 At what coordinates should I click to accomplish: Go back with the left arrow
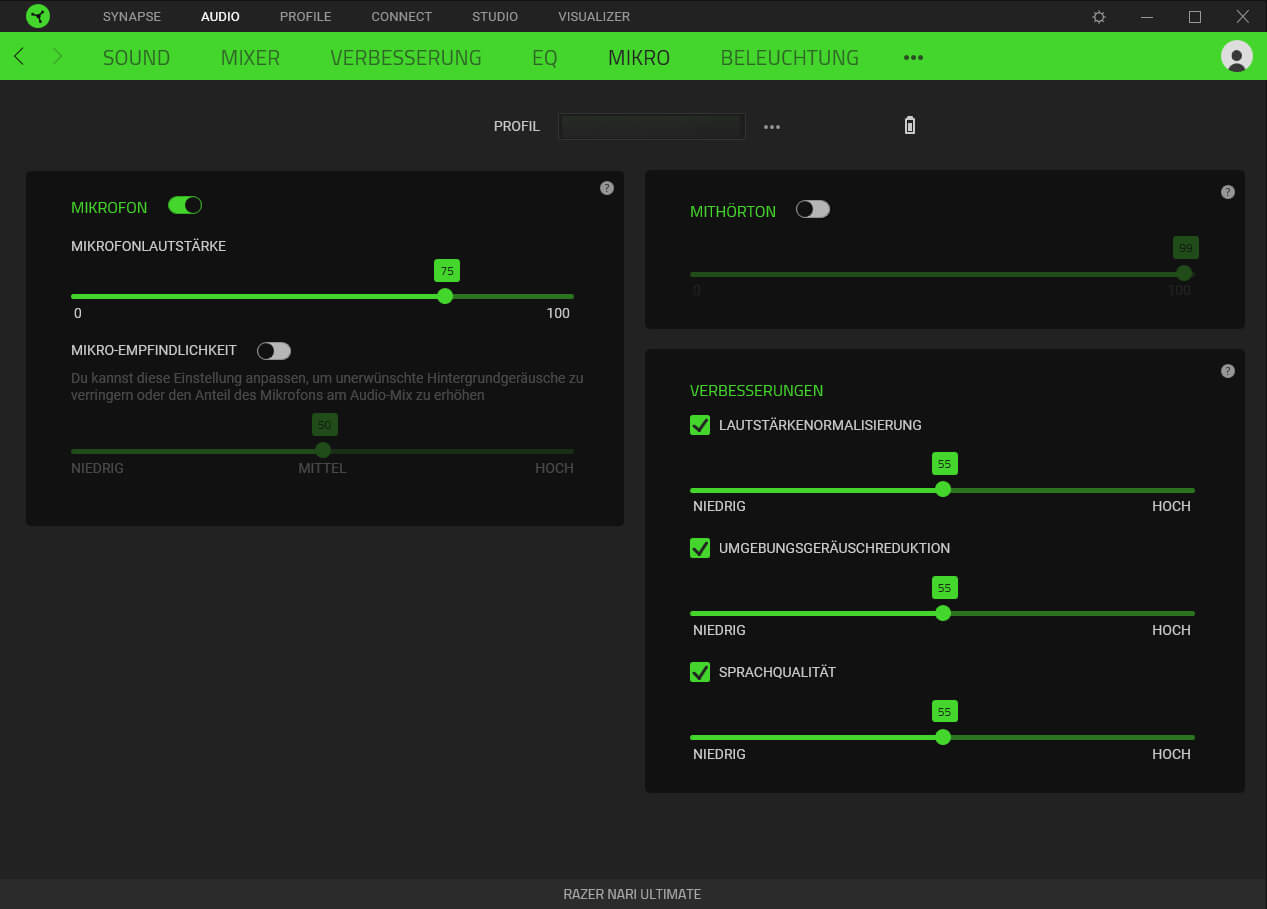[19, 57]
